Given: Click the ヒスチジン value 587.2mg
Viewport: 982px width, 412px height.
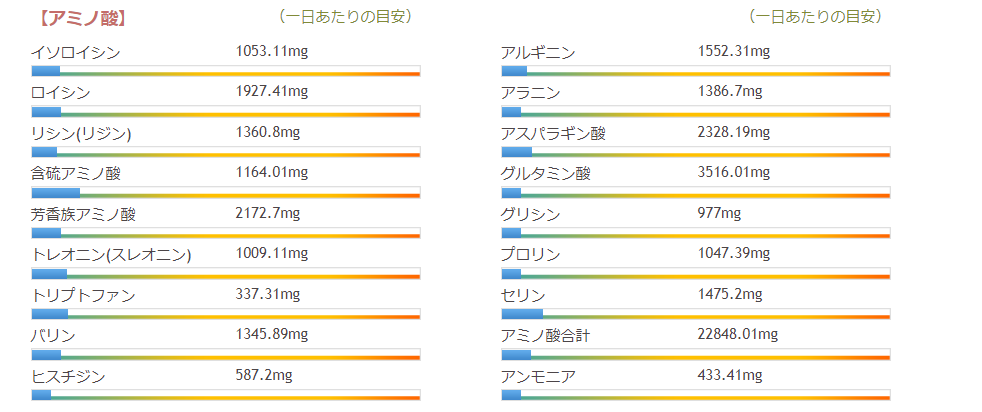Looking at the screenshot, I should 264,375.
